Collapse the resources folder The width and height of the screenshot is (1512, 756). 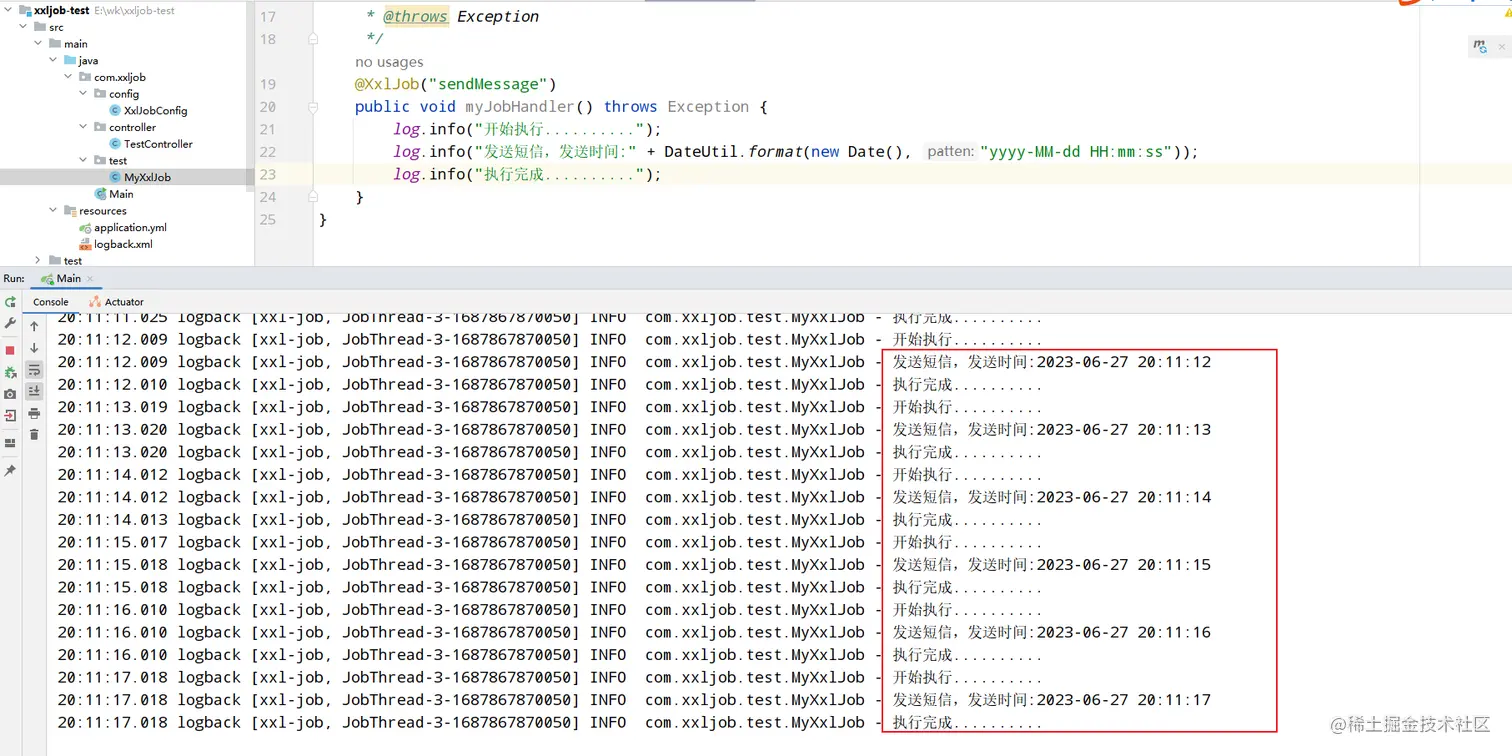[54, 210]
